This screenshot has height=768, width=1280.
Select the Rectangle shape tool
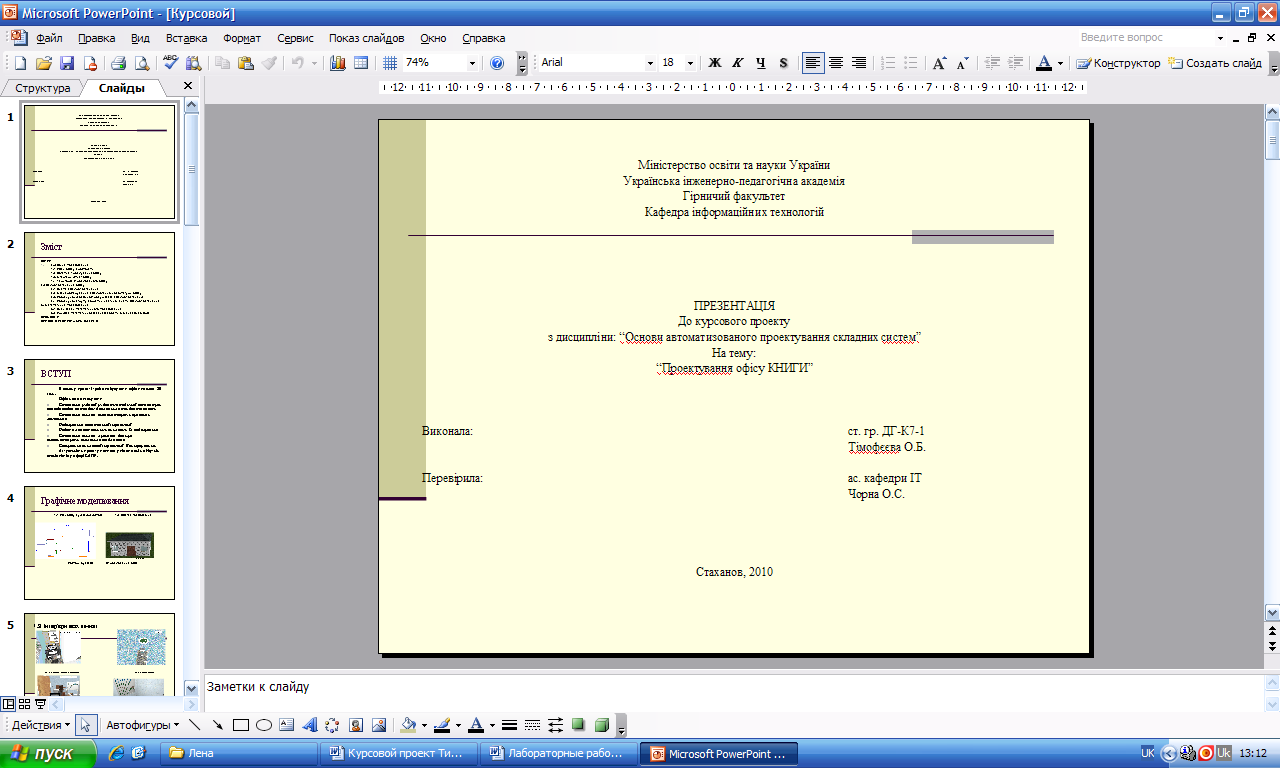(x=240, y=725)
